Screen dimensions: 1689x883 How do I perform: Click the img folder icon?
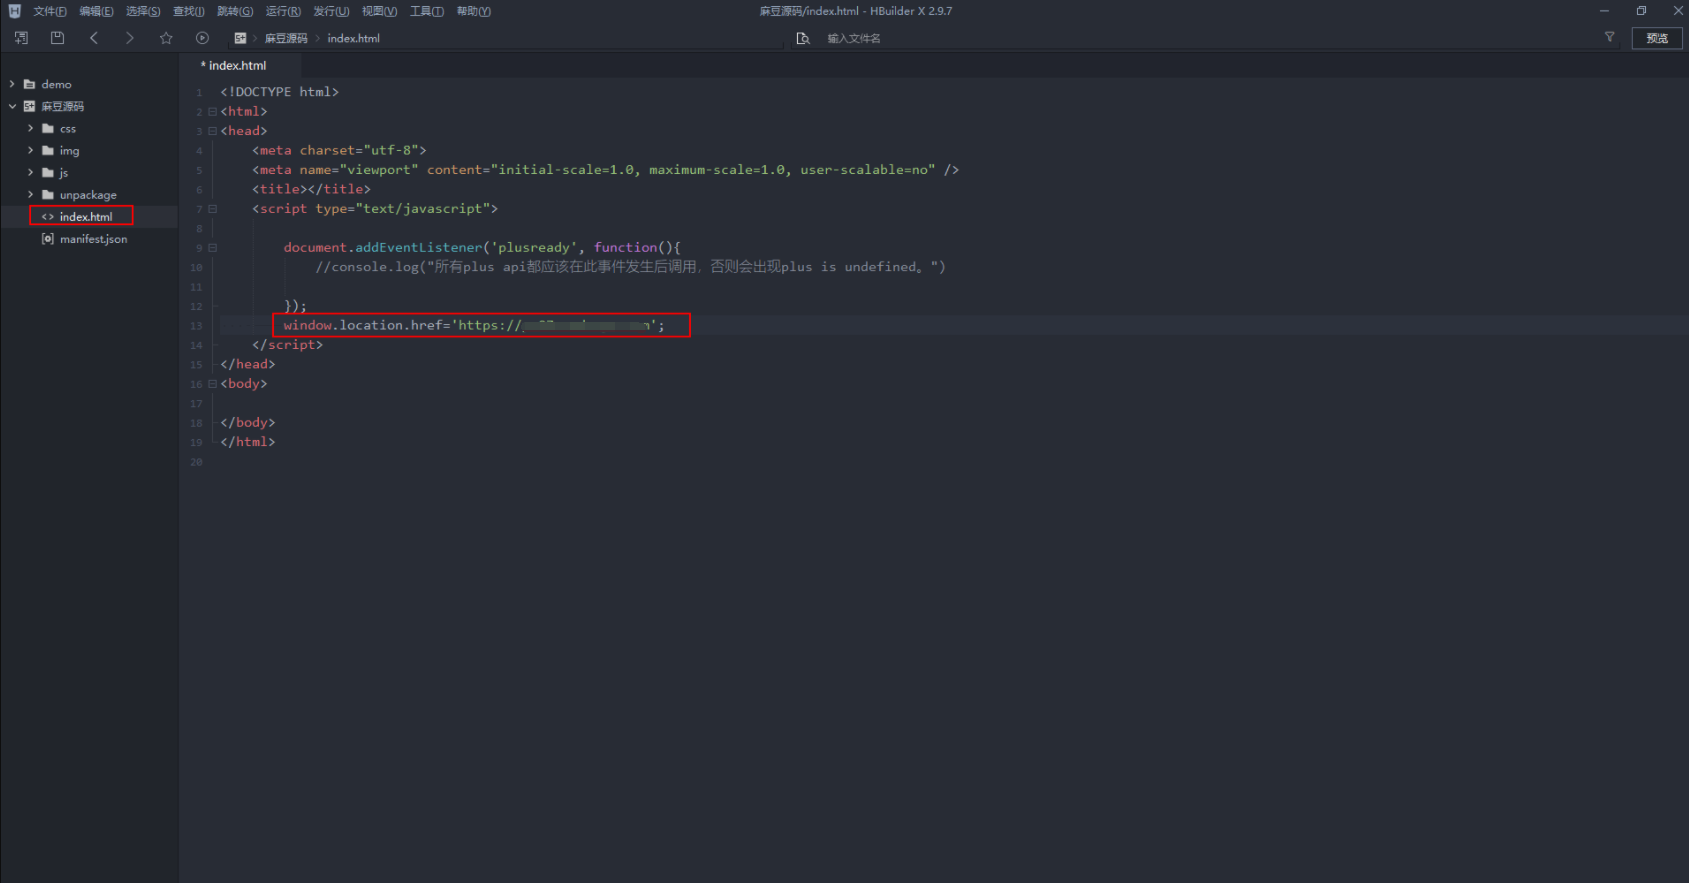pos(48,150)
